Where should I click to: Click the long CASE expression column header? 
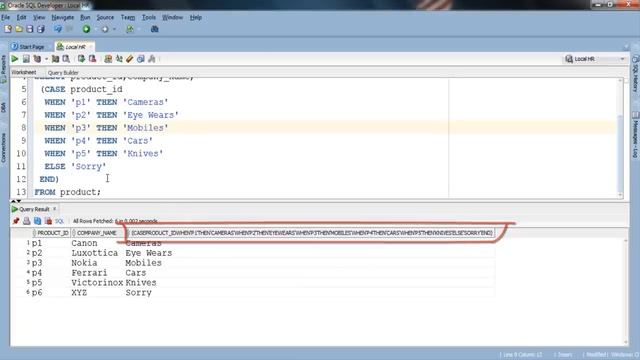[310, 233]
